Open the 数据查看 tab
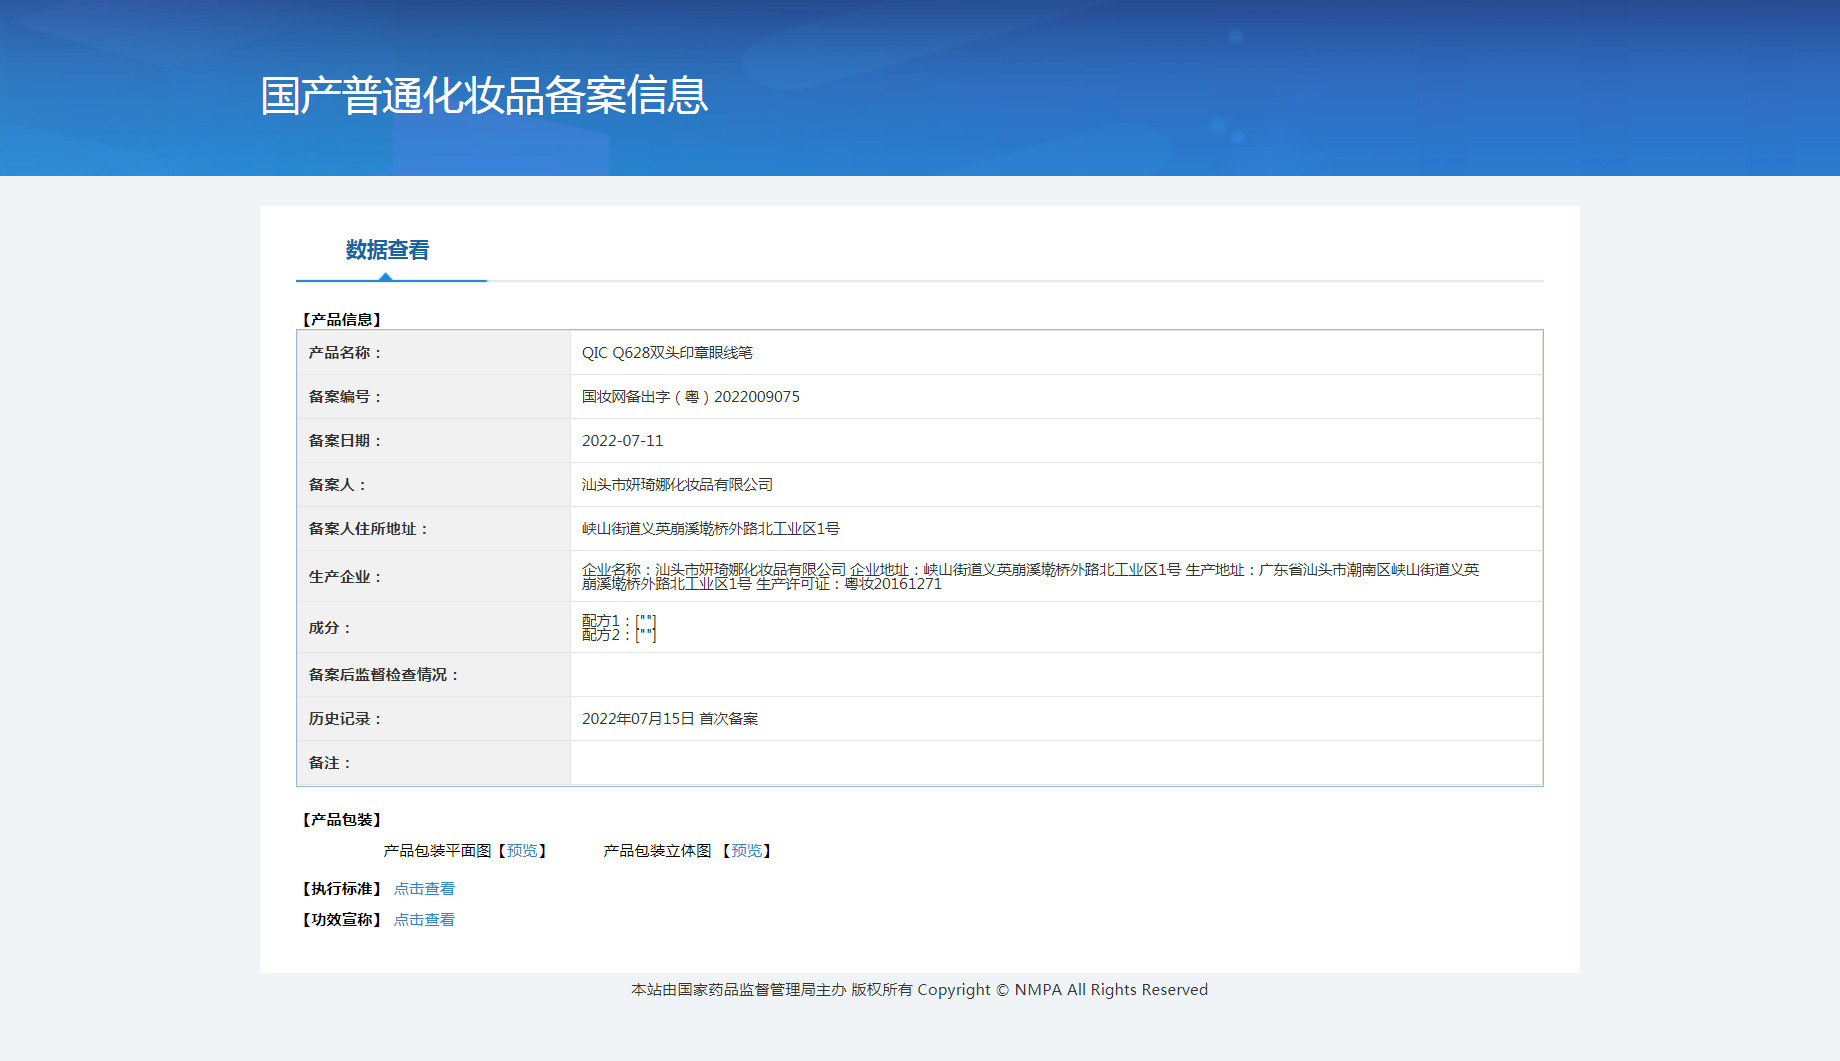 tap(387, 250)
